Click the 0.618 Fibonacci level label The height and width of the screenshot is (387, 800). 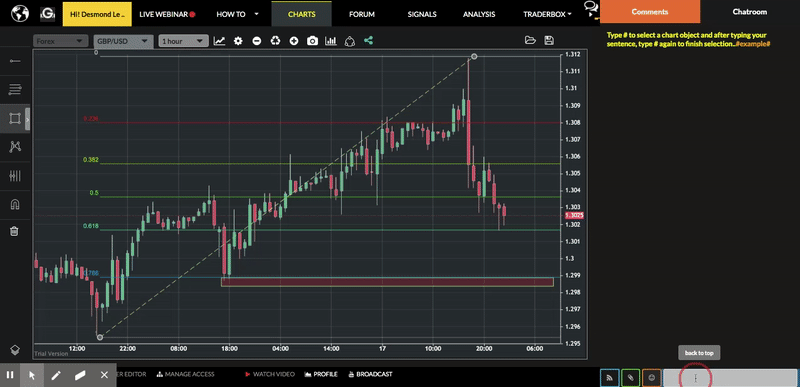coord(91,226)
